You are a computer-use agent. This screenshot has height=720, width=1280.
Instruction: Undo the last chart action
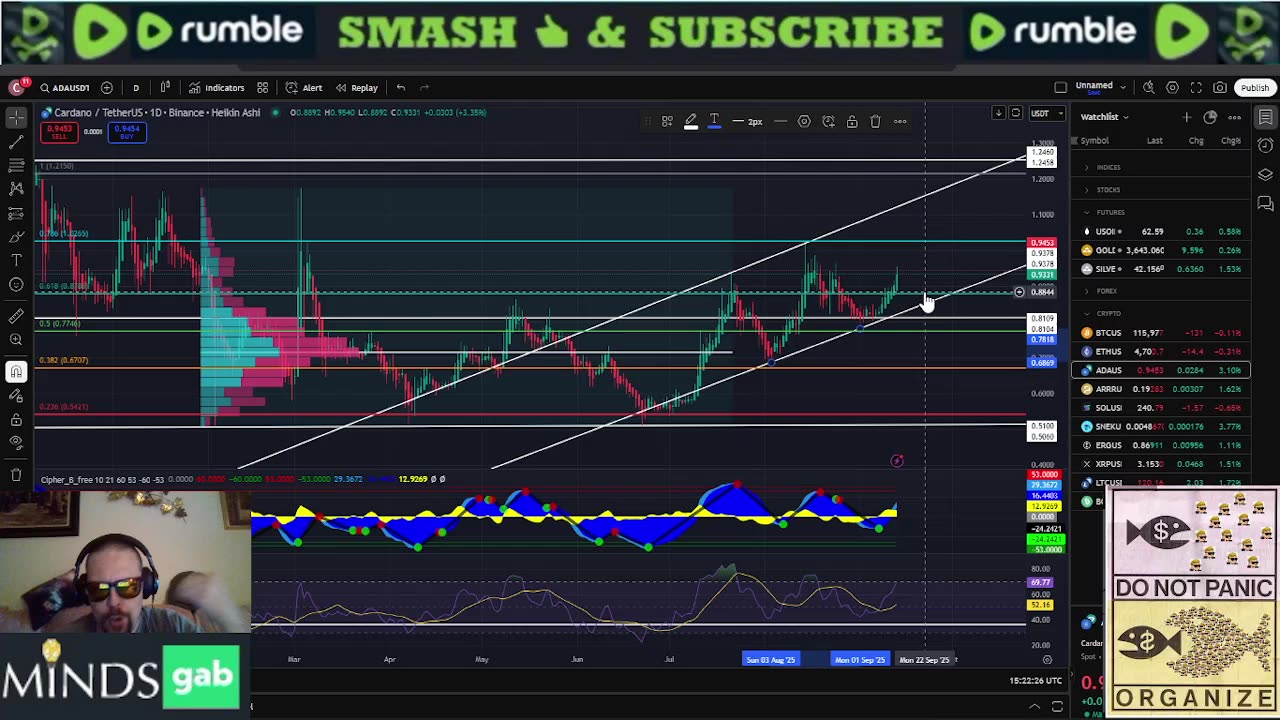point(400,88)
